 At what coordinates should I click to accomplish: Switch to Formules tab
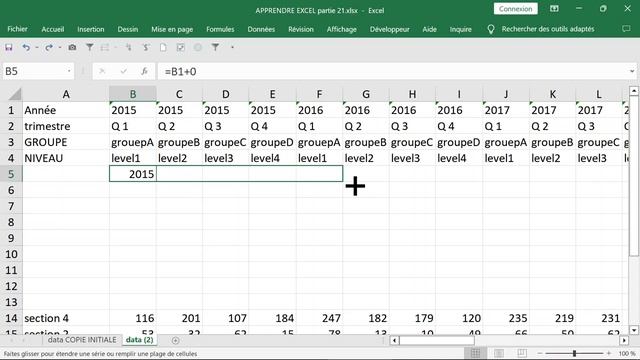[220, 29]
